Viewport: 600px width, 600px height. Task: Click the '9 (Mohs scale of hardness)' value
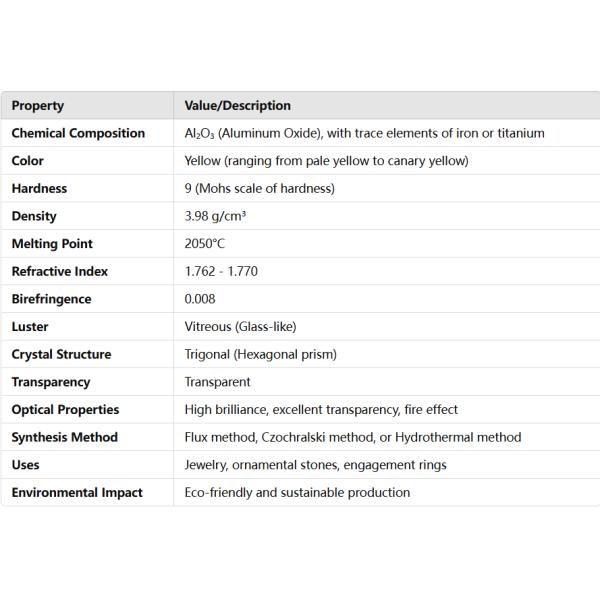(x=260, y=189)
